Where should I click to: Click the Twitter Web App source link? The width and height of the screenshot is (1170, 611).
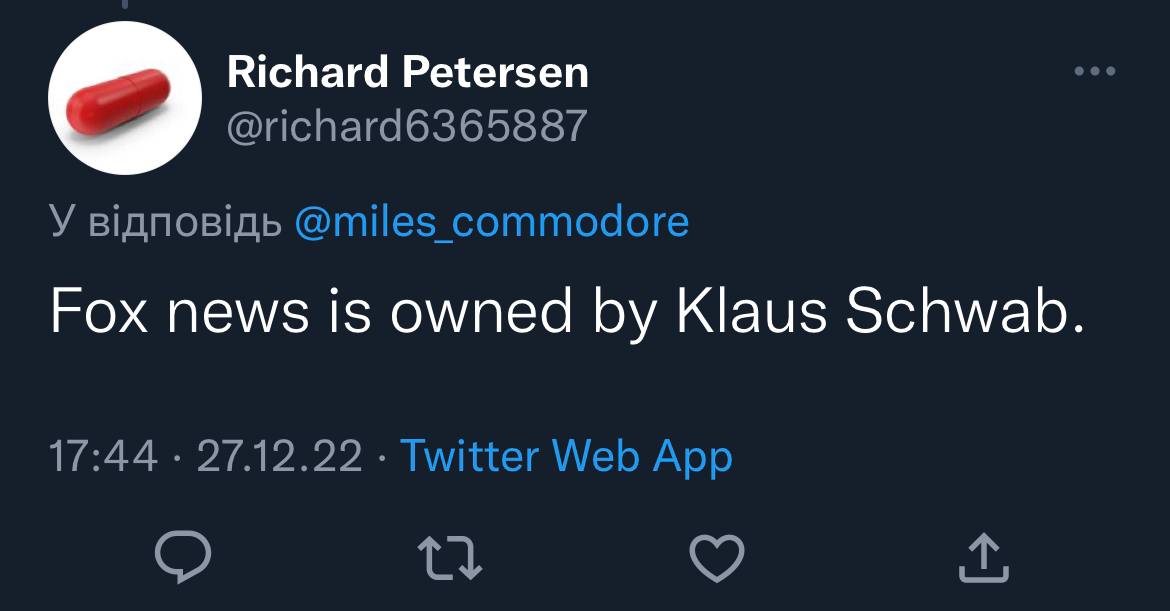[566, 457]
